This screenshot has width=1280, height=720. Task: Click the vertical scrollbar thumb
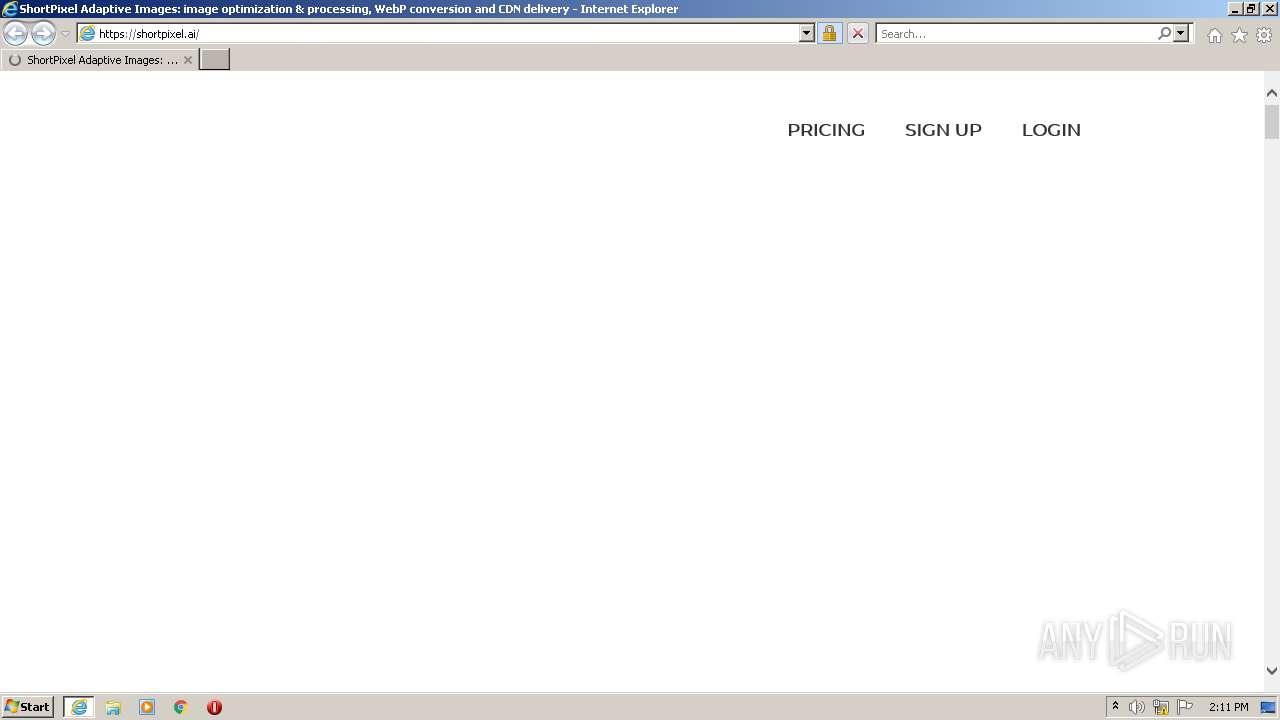tap(1272, 121)
